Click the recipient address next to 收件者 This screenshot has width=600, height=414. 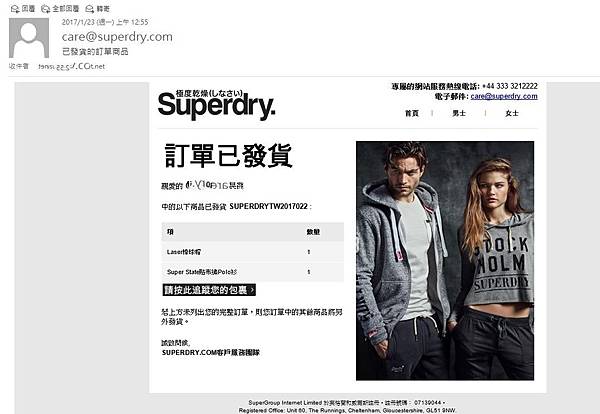72,66
